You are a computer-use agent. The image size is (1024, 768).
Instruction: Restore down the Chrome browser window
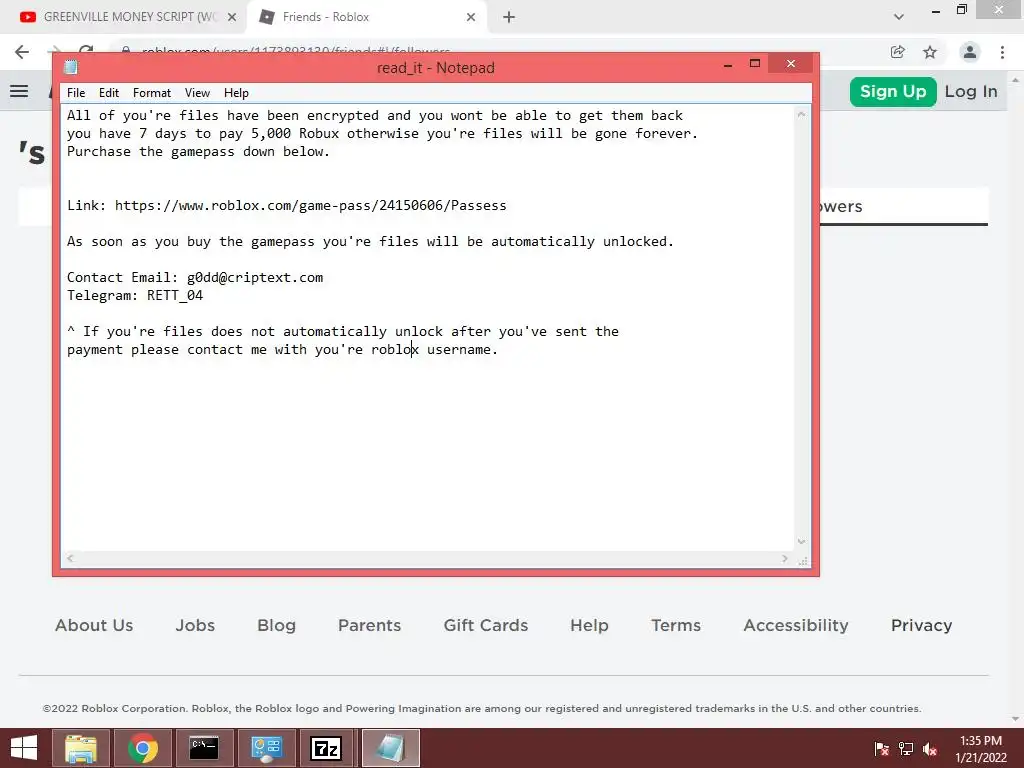[961, 10]
